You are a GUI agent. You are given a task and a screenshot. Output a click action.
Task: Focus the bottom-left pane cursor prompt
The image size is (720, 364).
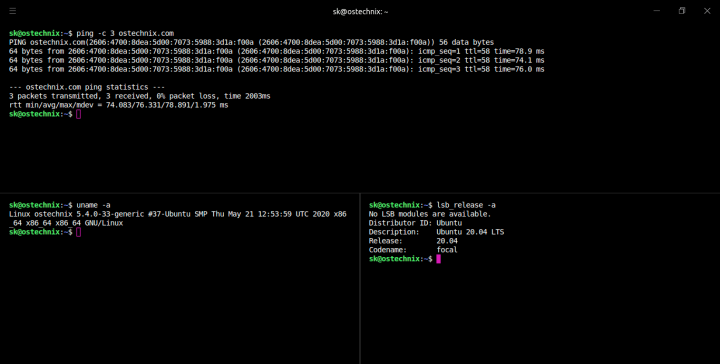pyautogui.click(x=79, y=232)
